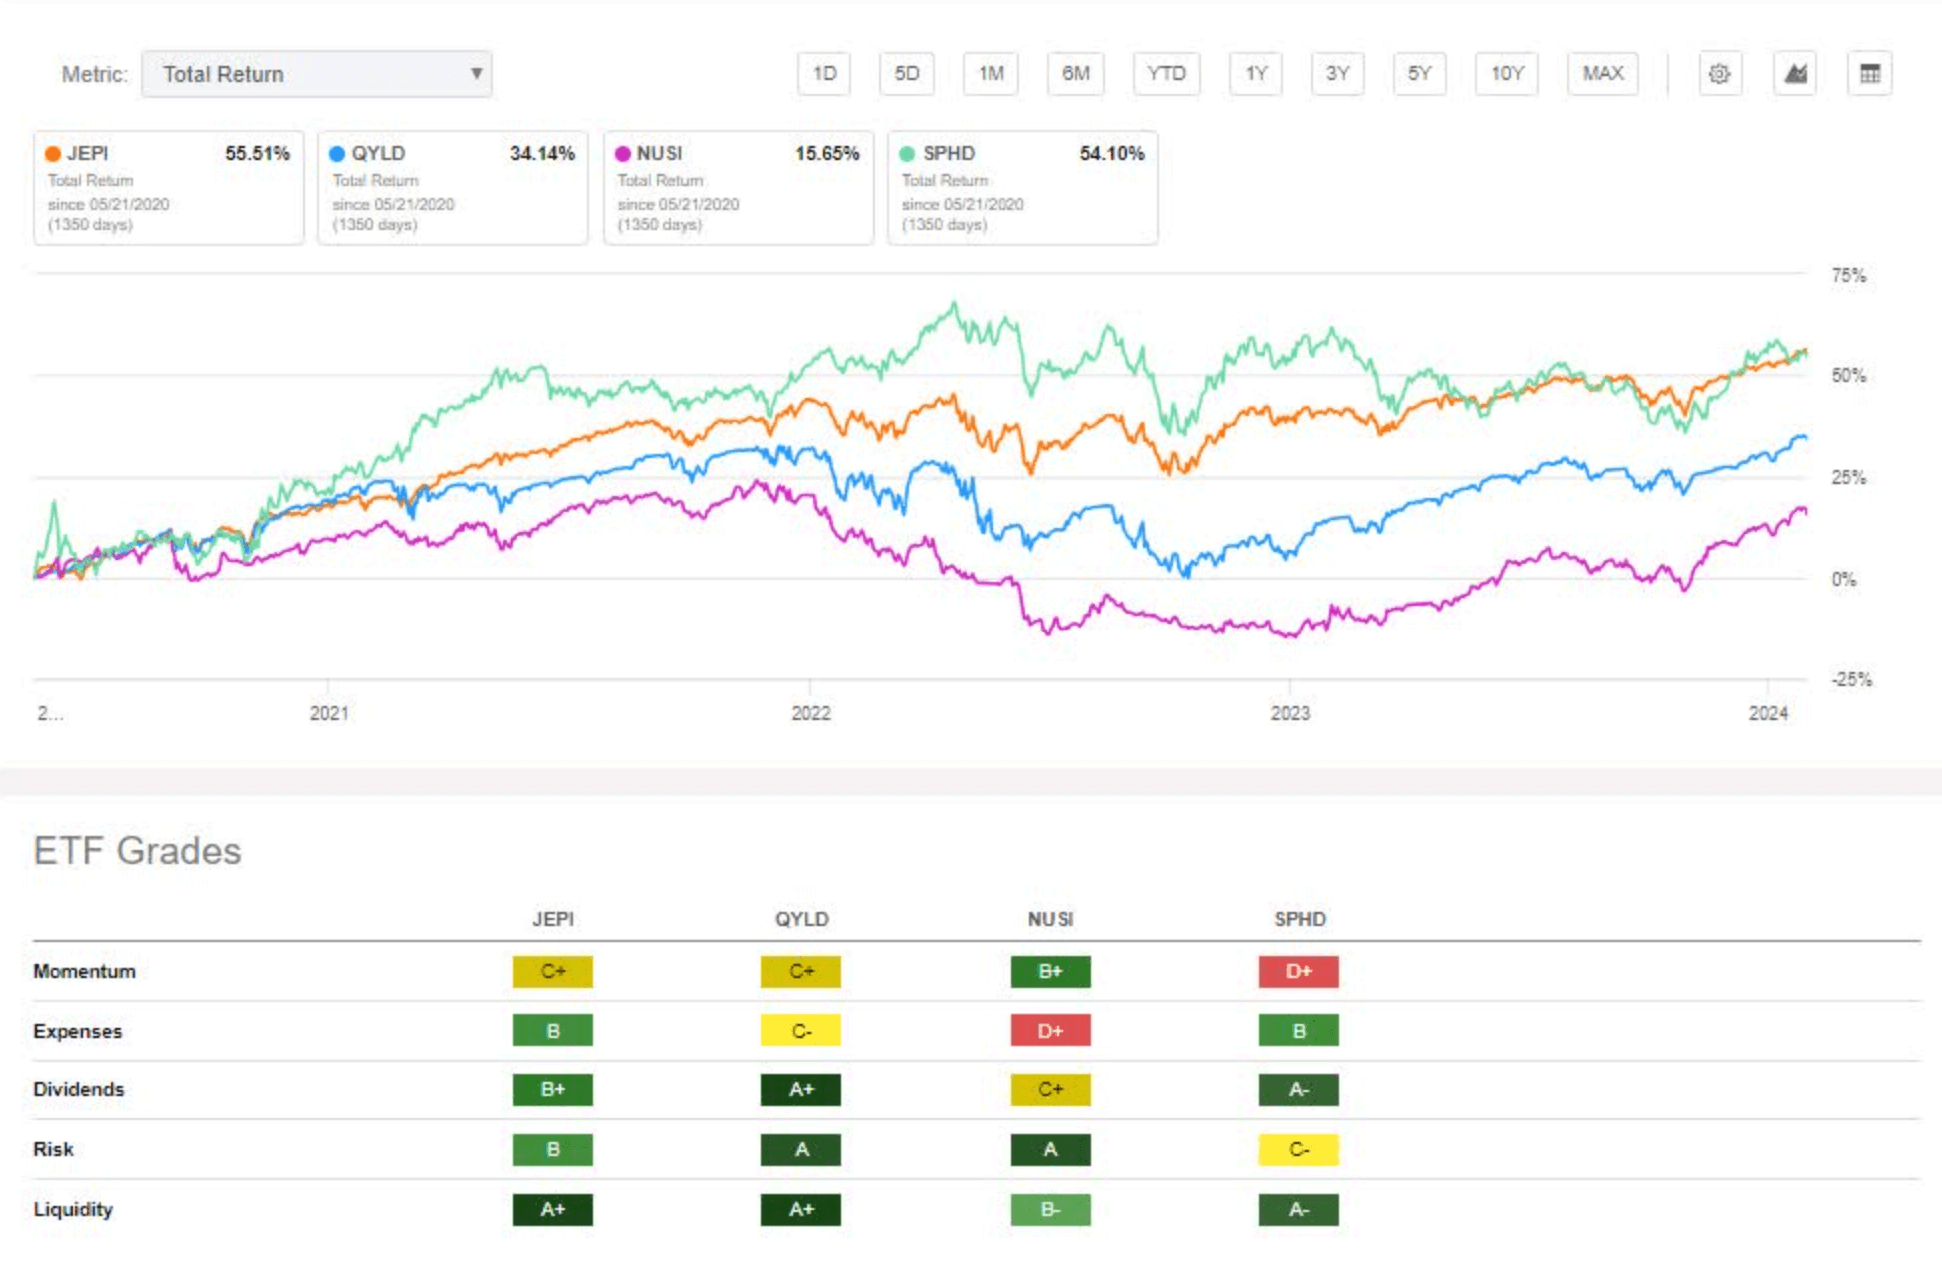Click the SPHD column header in ETF Grades

1299,919
